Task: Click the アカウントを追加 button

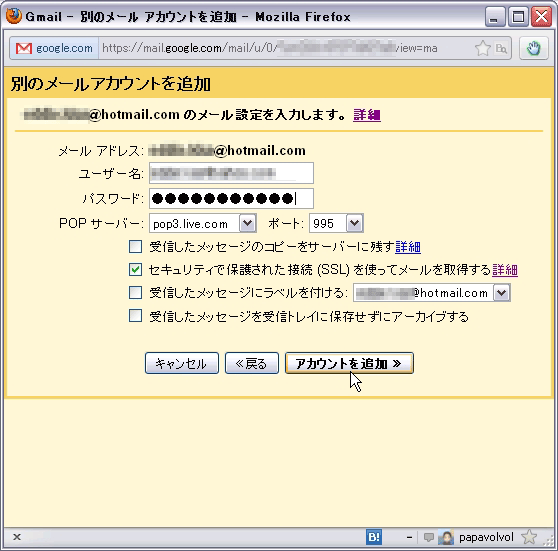Action: (x=349, y=363)
